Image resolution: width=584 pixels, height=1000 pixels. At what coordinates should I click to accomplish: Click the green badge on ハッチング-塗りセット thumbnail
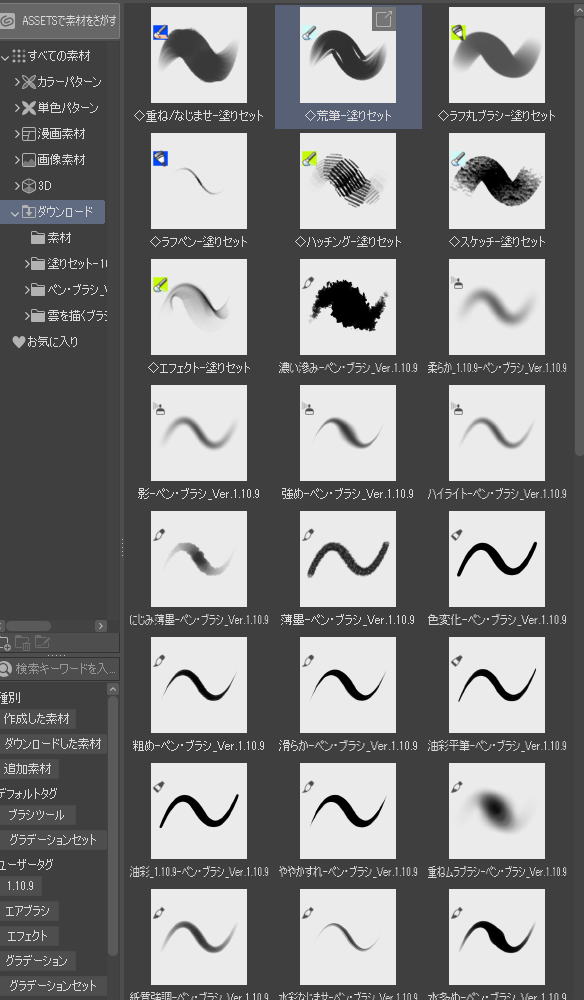309,159
